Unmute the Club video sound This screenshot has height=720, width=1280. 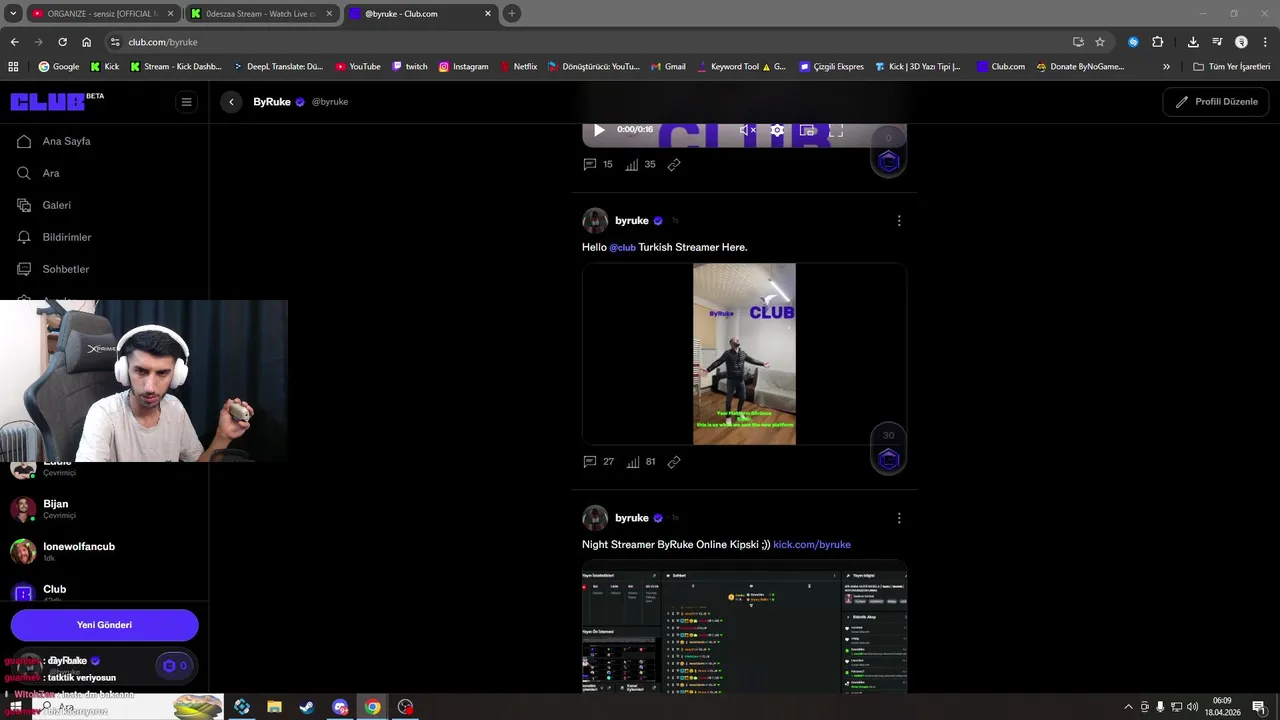(747, 130)
